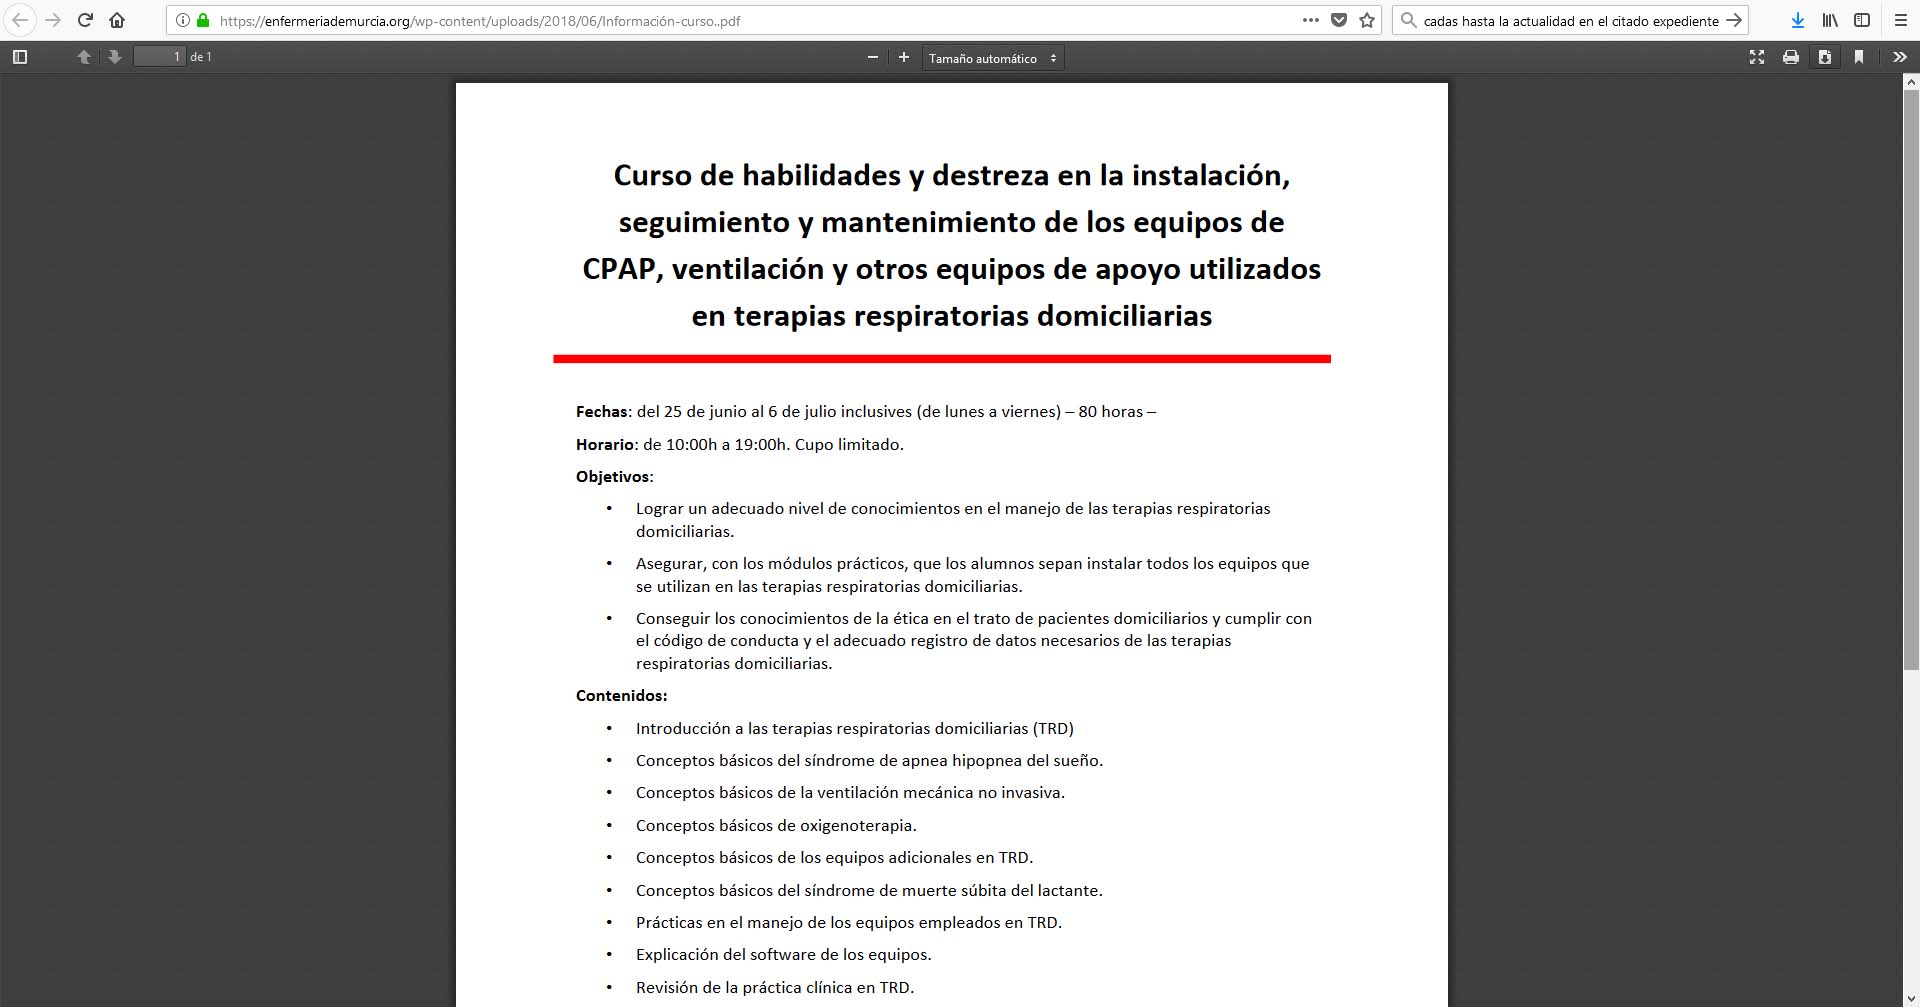The height and width of the screenshot is (1007, 1920).
Task: Click the 'Horario' label text
Action: 605,444
